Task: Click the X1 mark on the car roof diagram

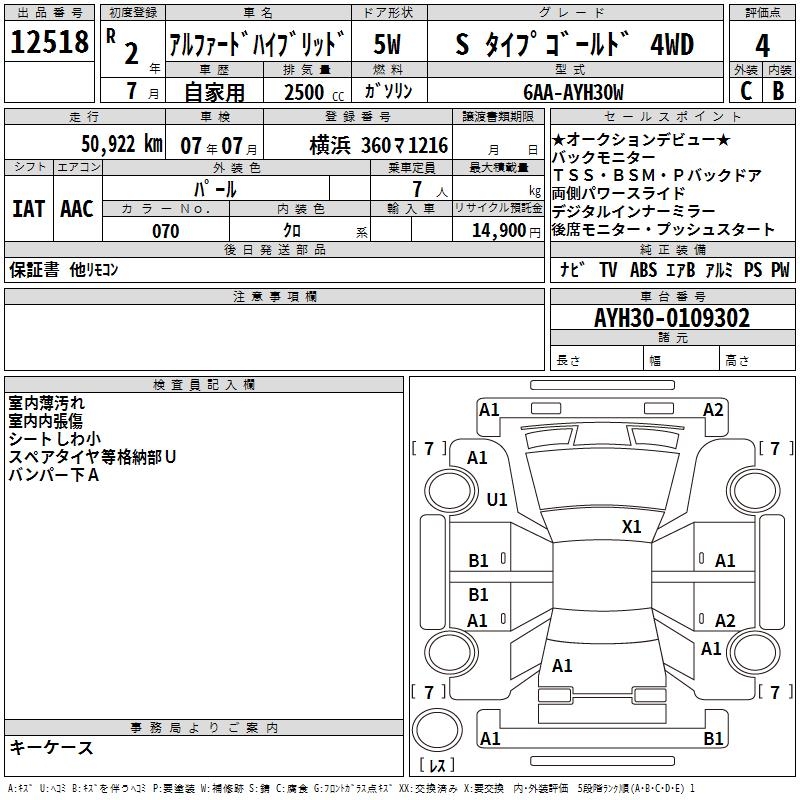Action: (x=631, y=527)
